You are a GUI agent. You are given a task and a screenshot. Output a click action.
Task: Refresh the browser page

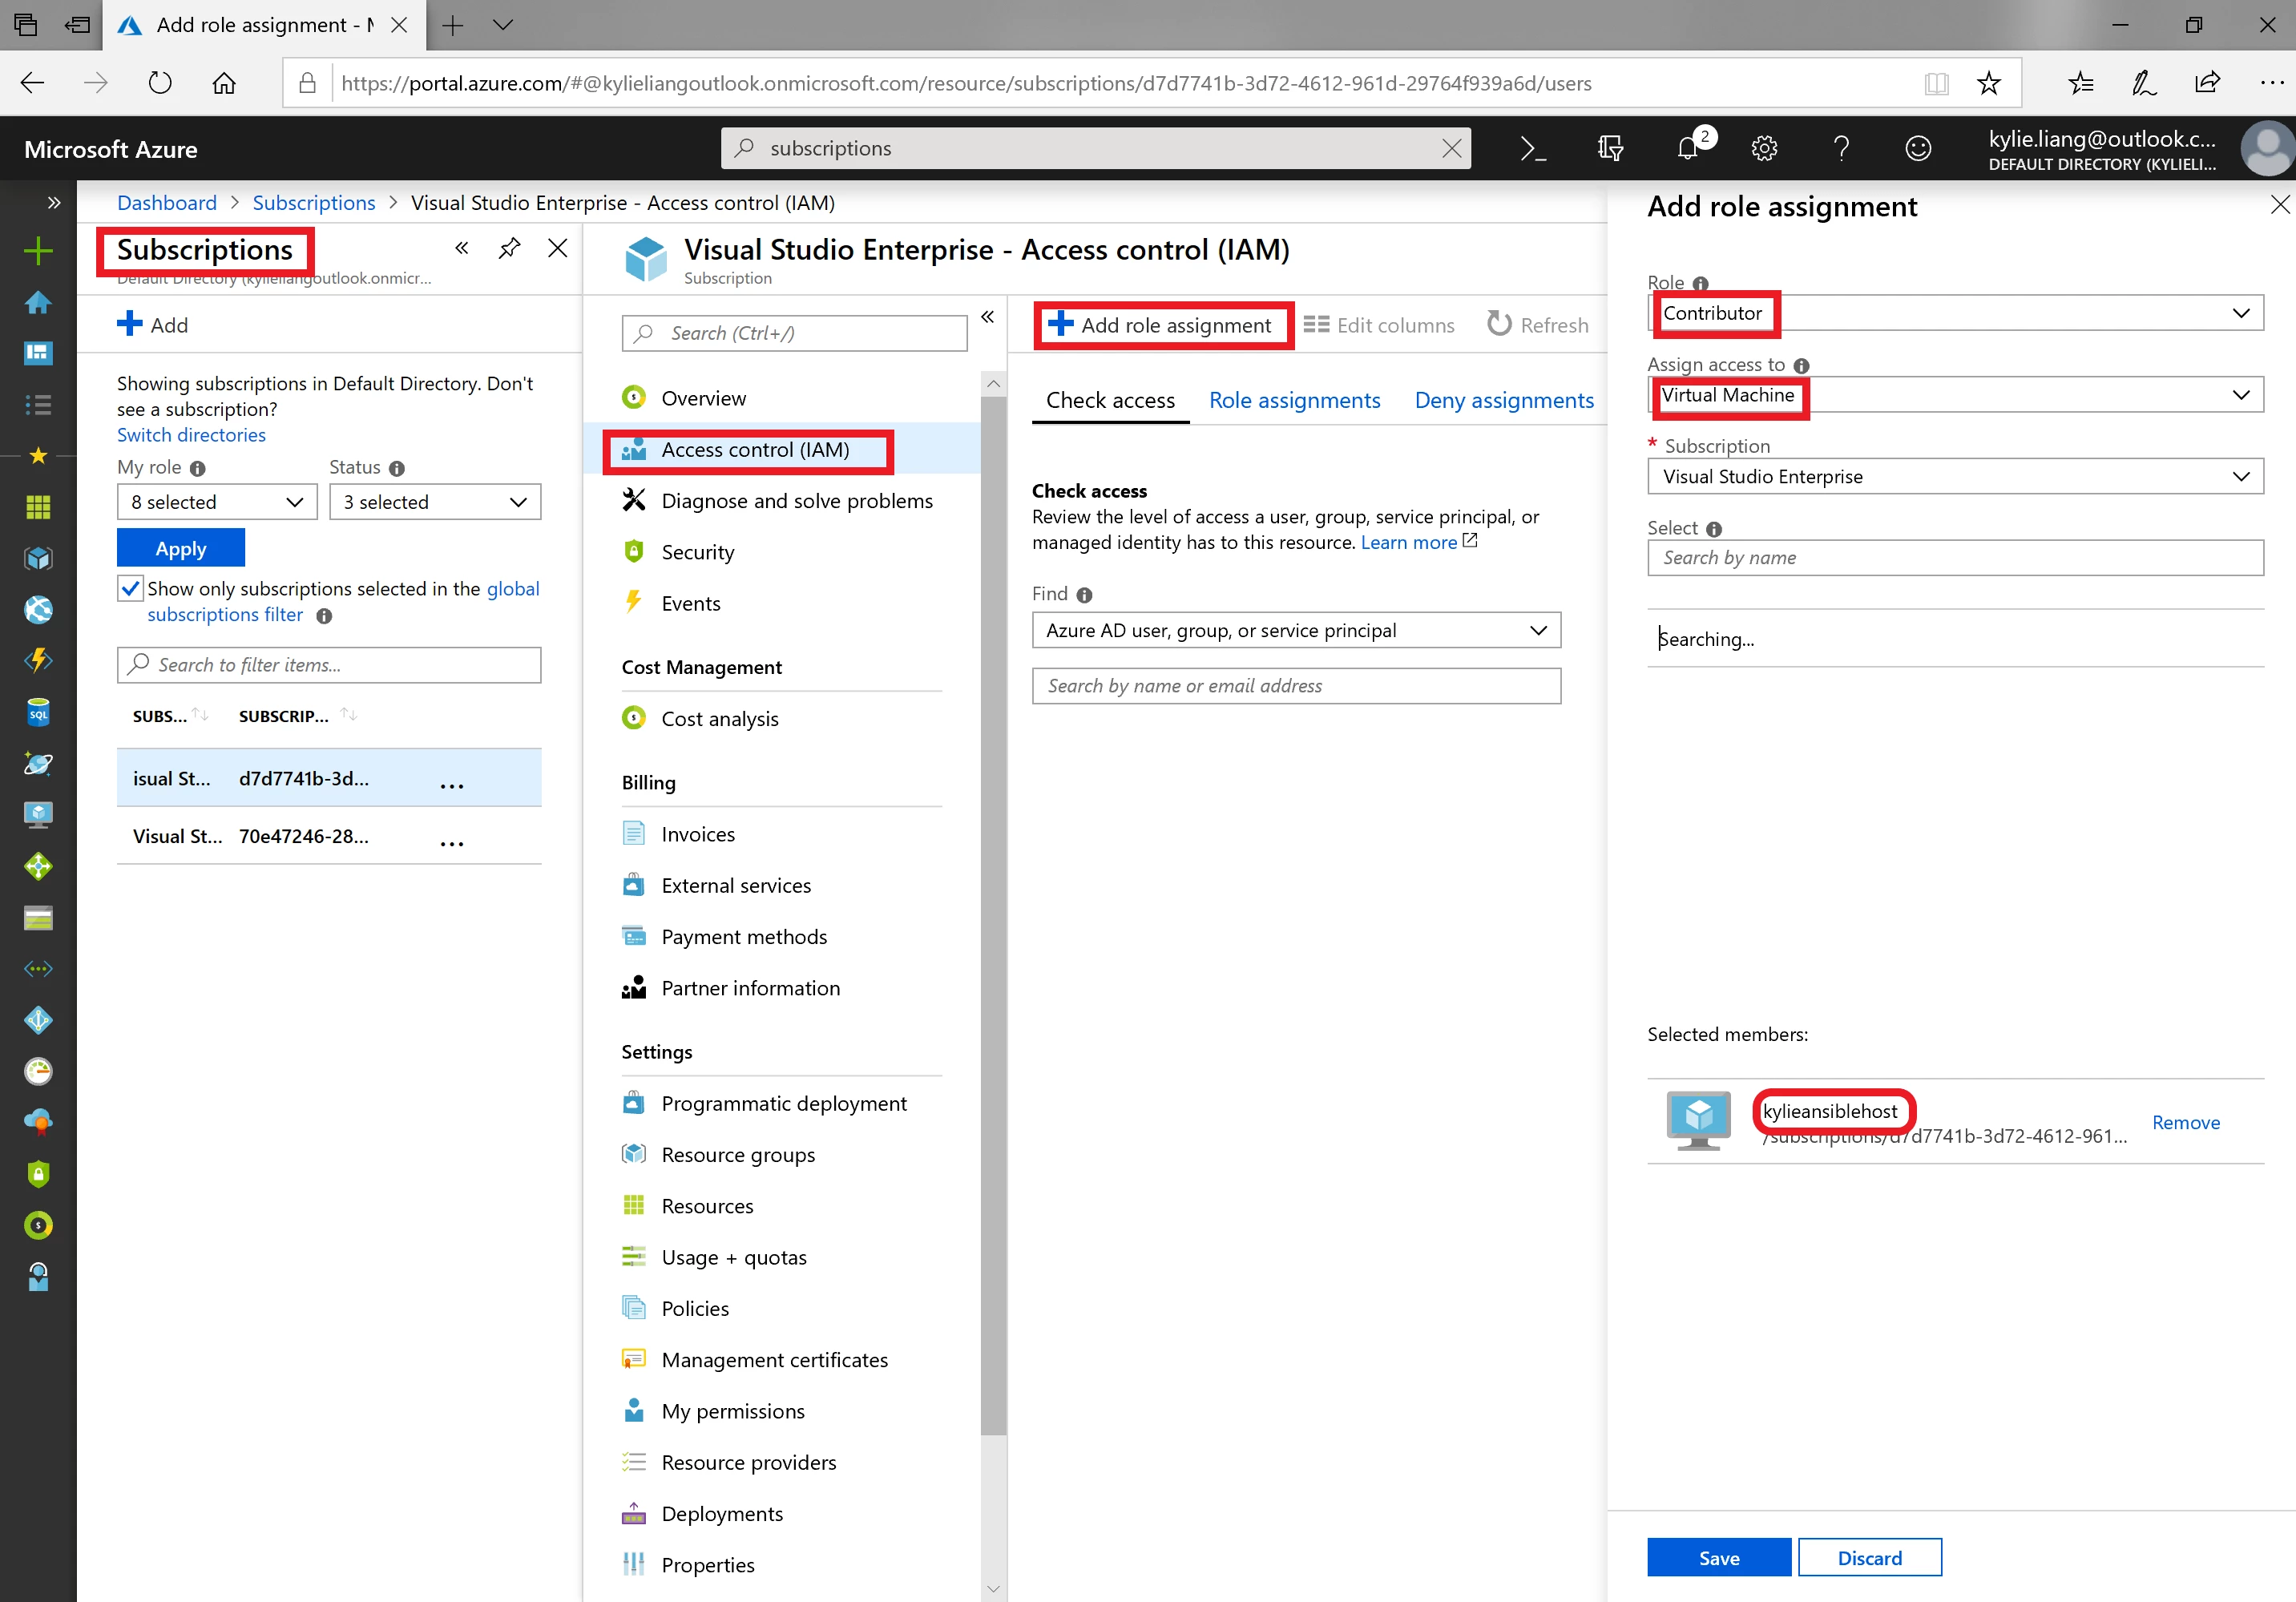click(x=160, y=83)
